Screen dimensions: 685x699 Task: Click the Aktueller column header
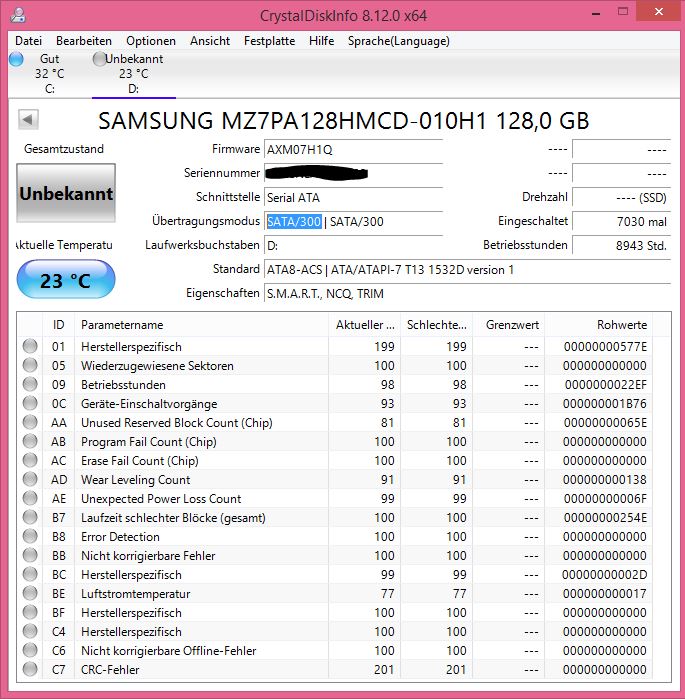[365, 325]
